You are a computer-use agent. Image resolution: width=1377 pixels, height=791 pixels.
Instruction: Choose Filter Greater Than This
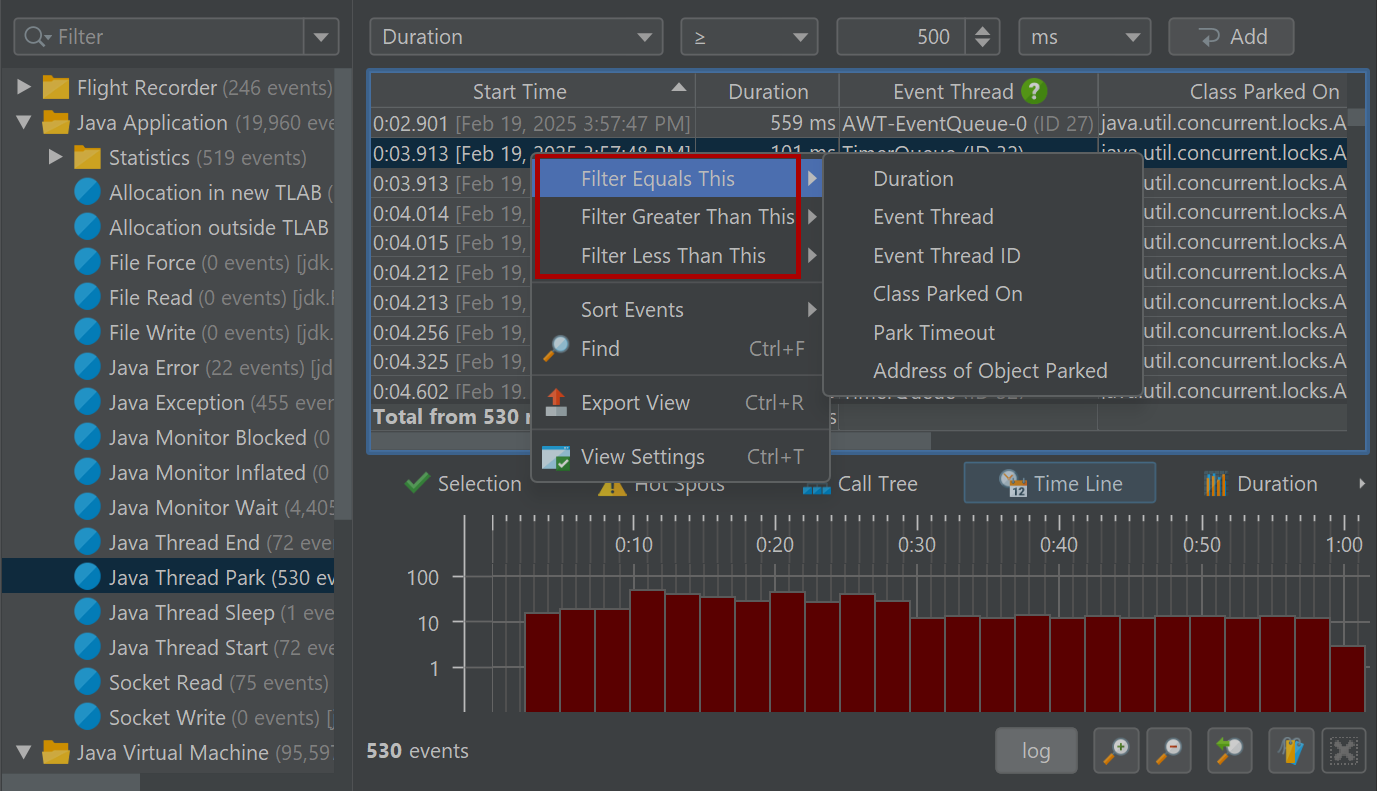click(x=680, y=217)
